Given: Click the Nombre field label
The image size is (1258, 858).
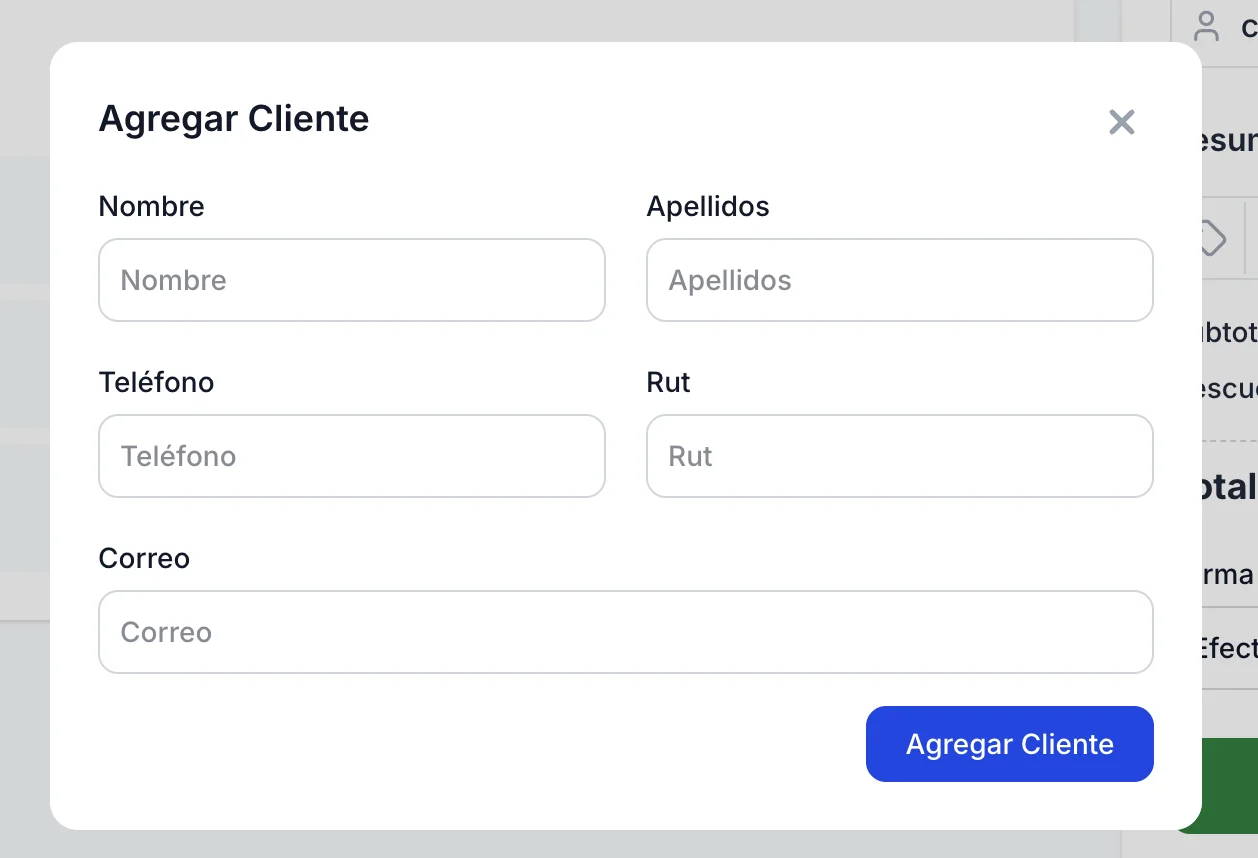Looking at the screenshot, I should coord(151,206).
